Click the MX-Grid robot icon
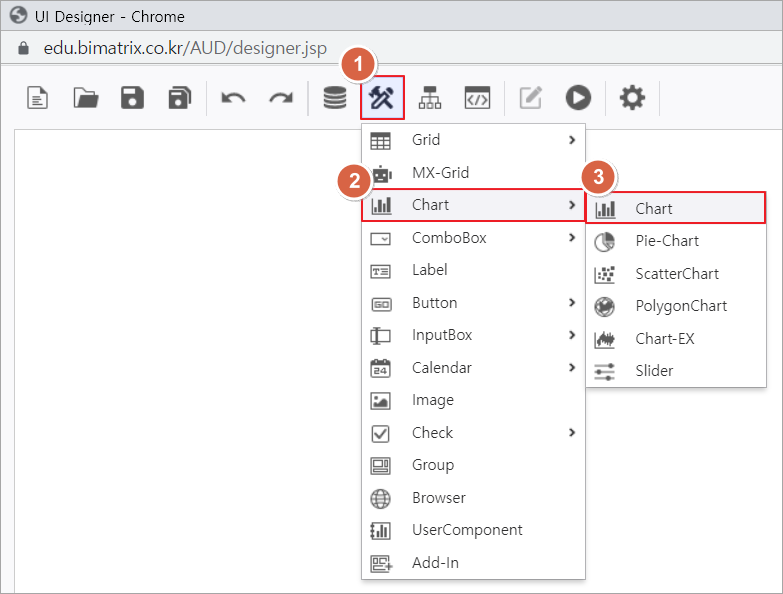The height and width of the screenshot is (594, 783). tap(382, 174)
